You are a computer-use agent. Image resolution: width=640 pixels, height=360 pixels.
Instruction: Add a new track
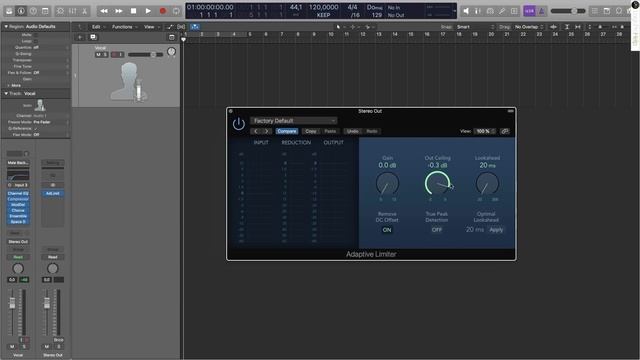coord(80,37)
